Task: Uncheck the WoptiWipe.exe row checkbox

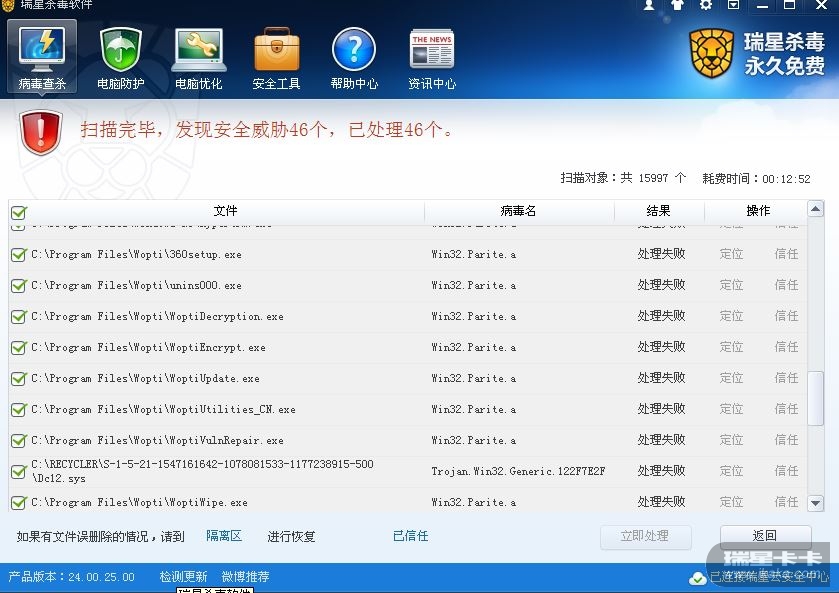Action: click(19, 503)
